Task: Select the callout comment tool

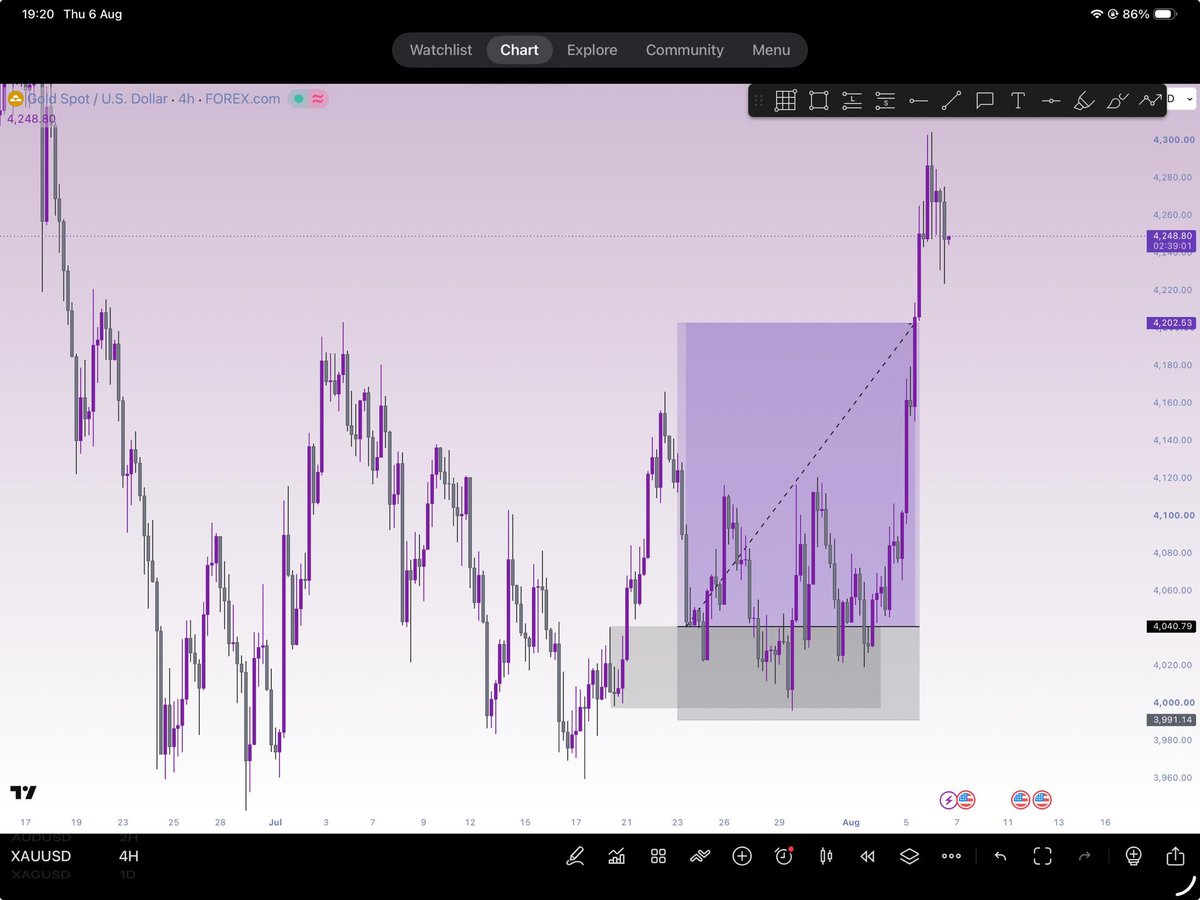Action: (984, 100)
